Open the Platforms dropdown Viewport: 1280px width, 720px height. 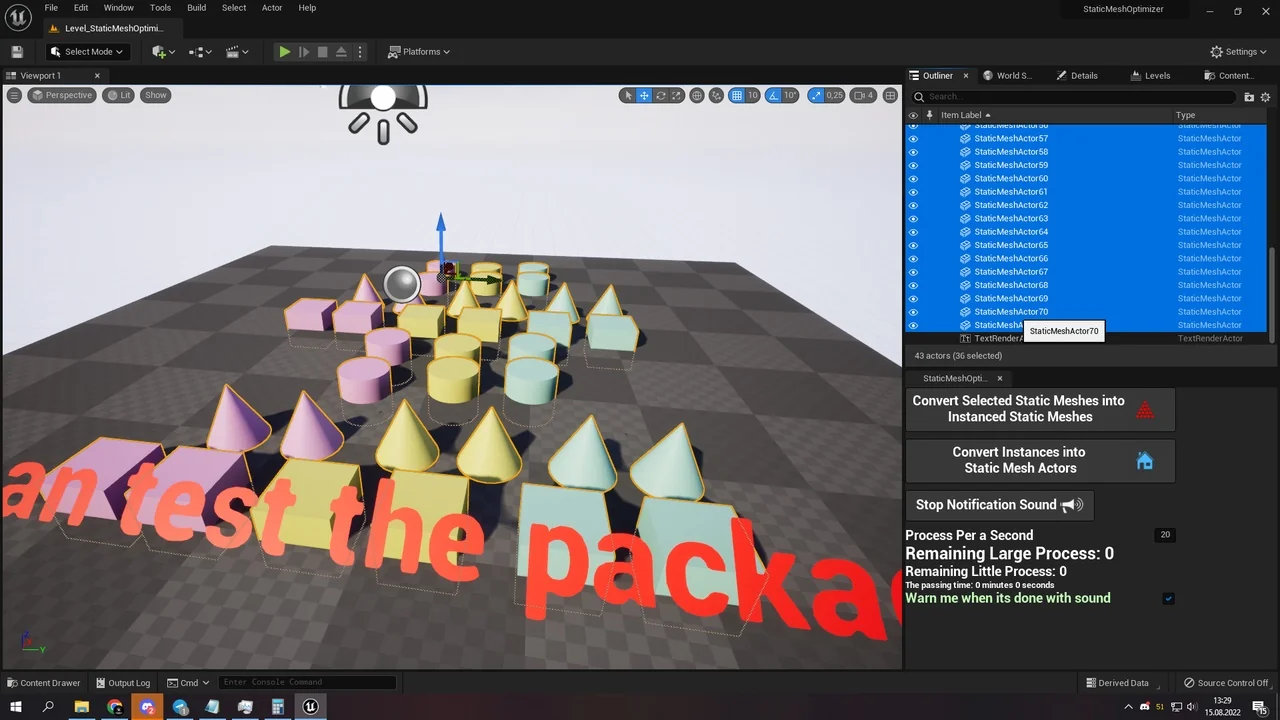[419, 51]
